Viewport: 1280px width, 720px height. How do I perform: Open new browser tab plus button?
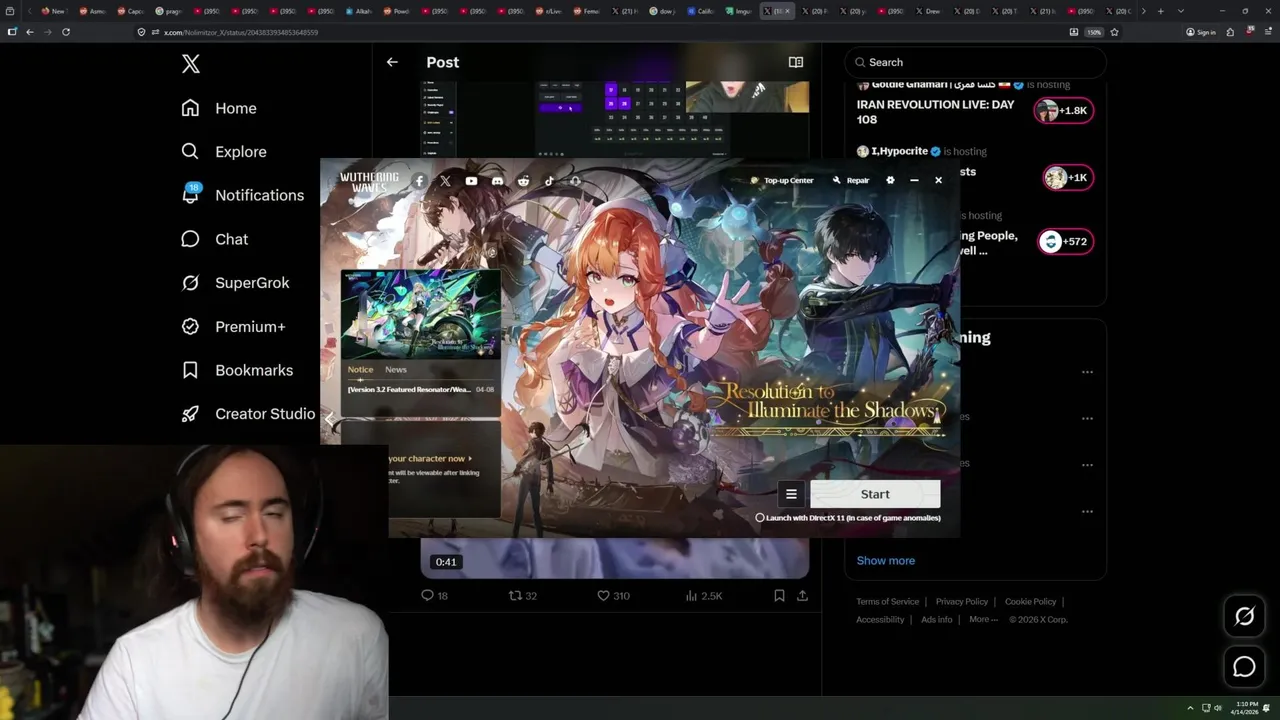click(1160, 11)
